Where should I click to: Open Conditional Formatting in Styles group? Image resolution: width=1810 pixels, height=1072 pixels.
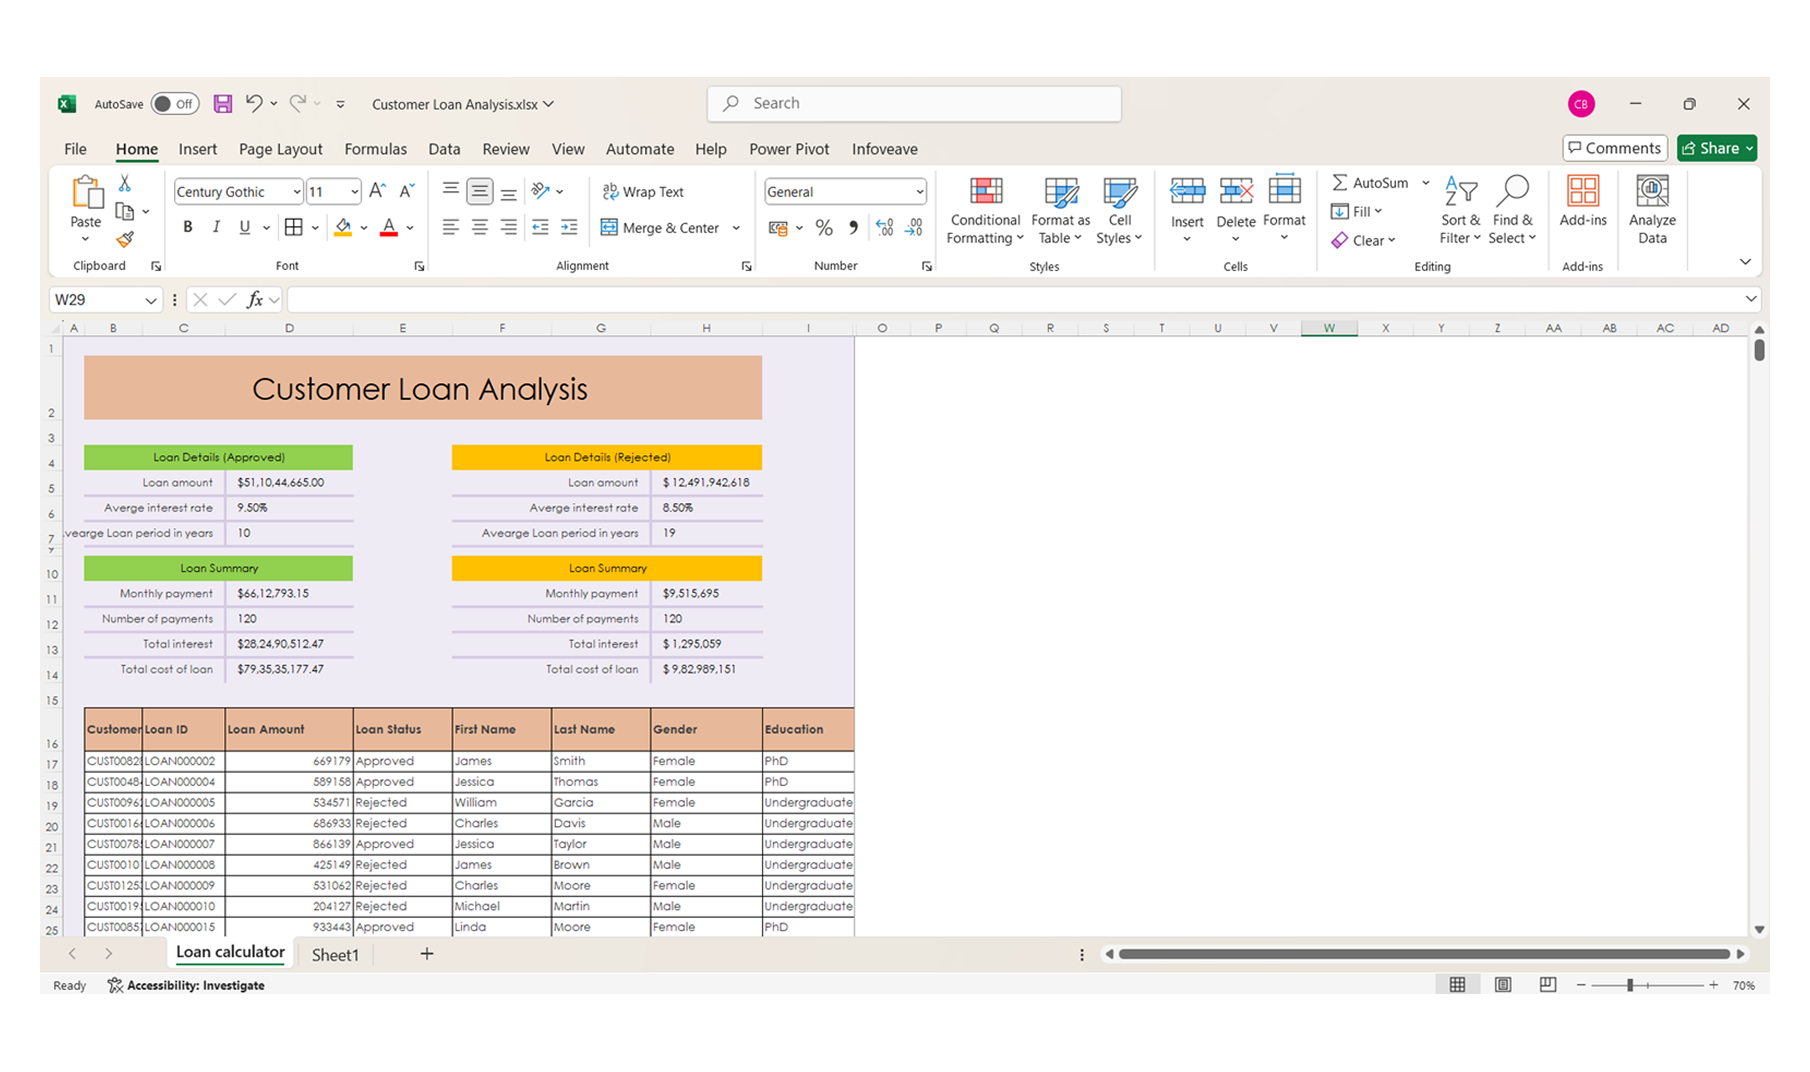(x=985, y=211)
